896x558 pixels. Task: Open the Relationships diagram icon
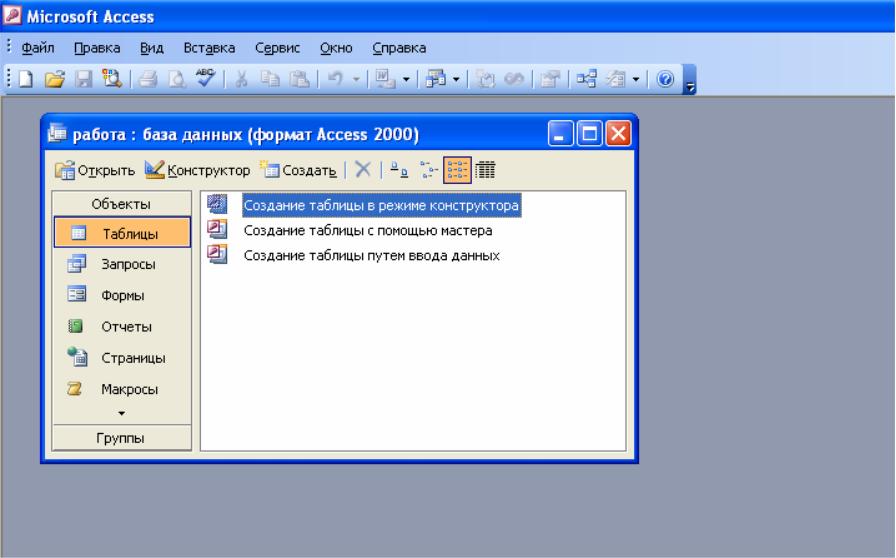(x=587, y=79)
